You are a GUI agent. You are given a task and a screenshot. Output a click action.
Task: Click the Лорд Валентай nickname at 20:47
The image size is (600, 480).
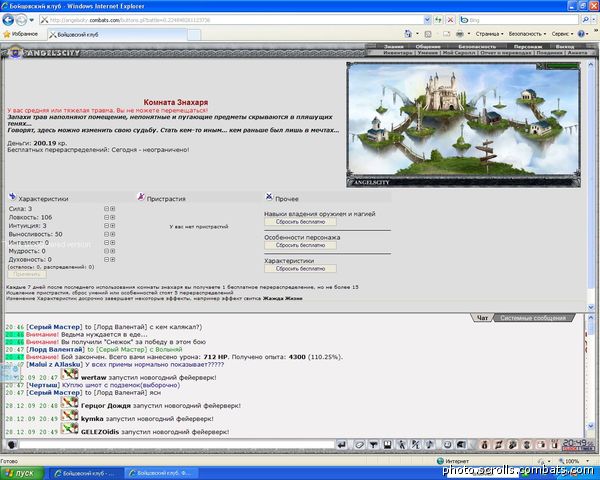click(56, 349)
